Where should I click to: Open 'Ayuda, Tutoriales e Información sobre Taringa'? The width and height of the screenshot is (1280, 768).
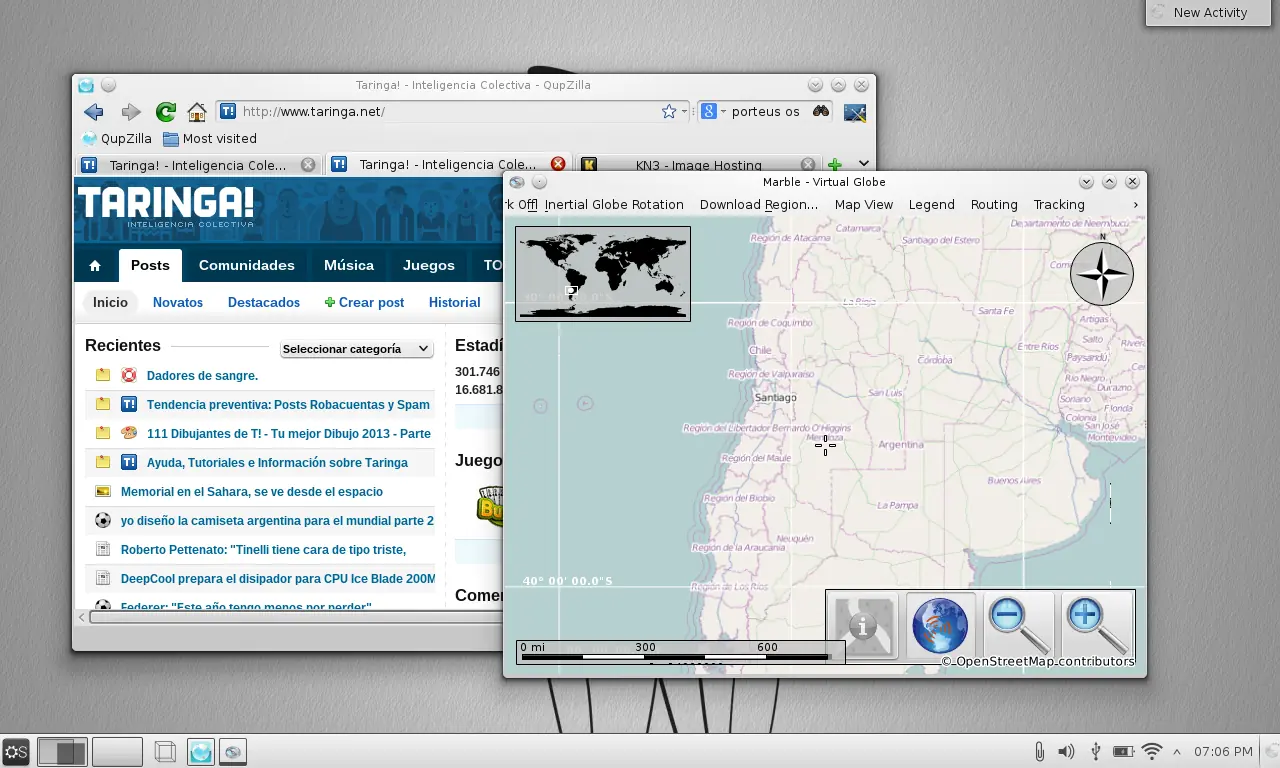[x=277, y=463]
